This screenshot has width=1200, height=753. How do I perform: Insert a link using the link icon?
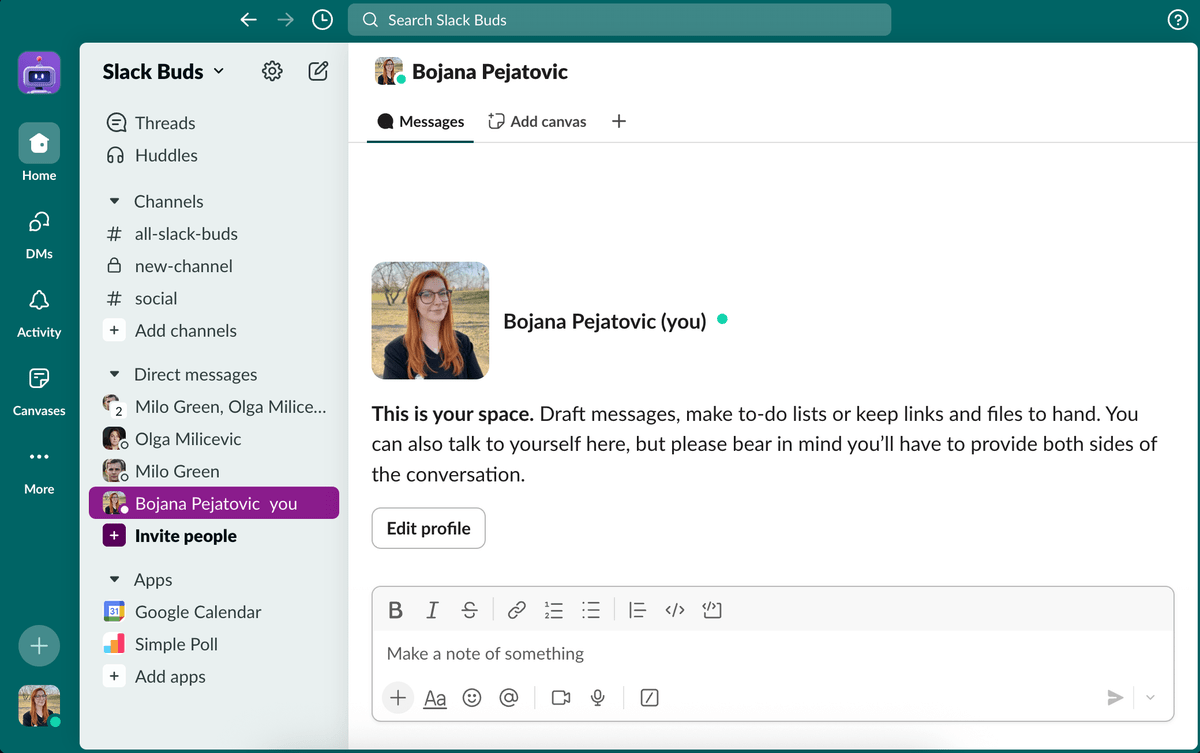tap(516, 610)
